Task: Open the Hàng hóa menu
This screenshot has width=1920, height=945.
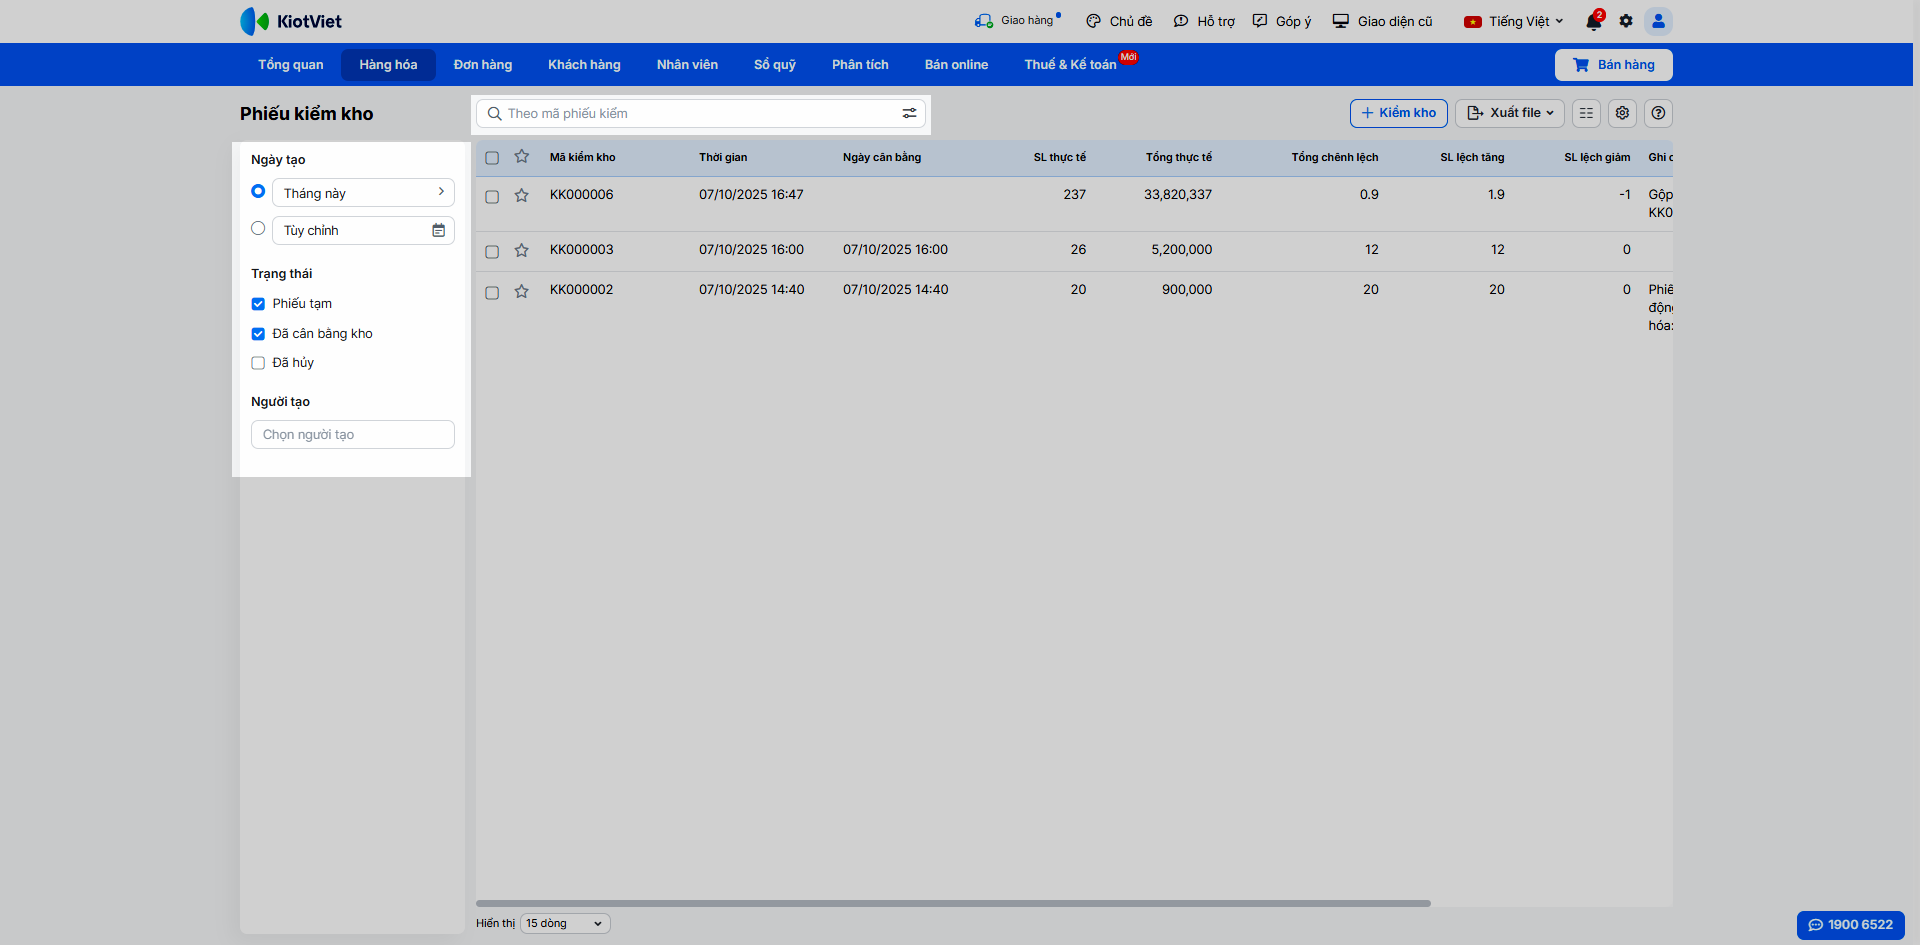Action: (389, 65)
